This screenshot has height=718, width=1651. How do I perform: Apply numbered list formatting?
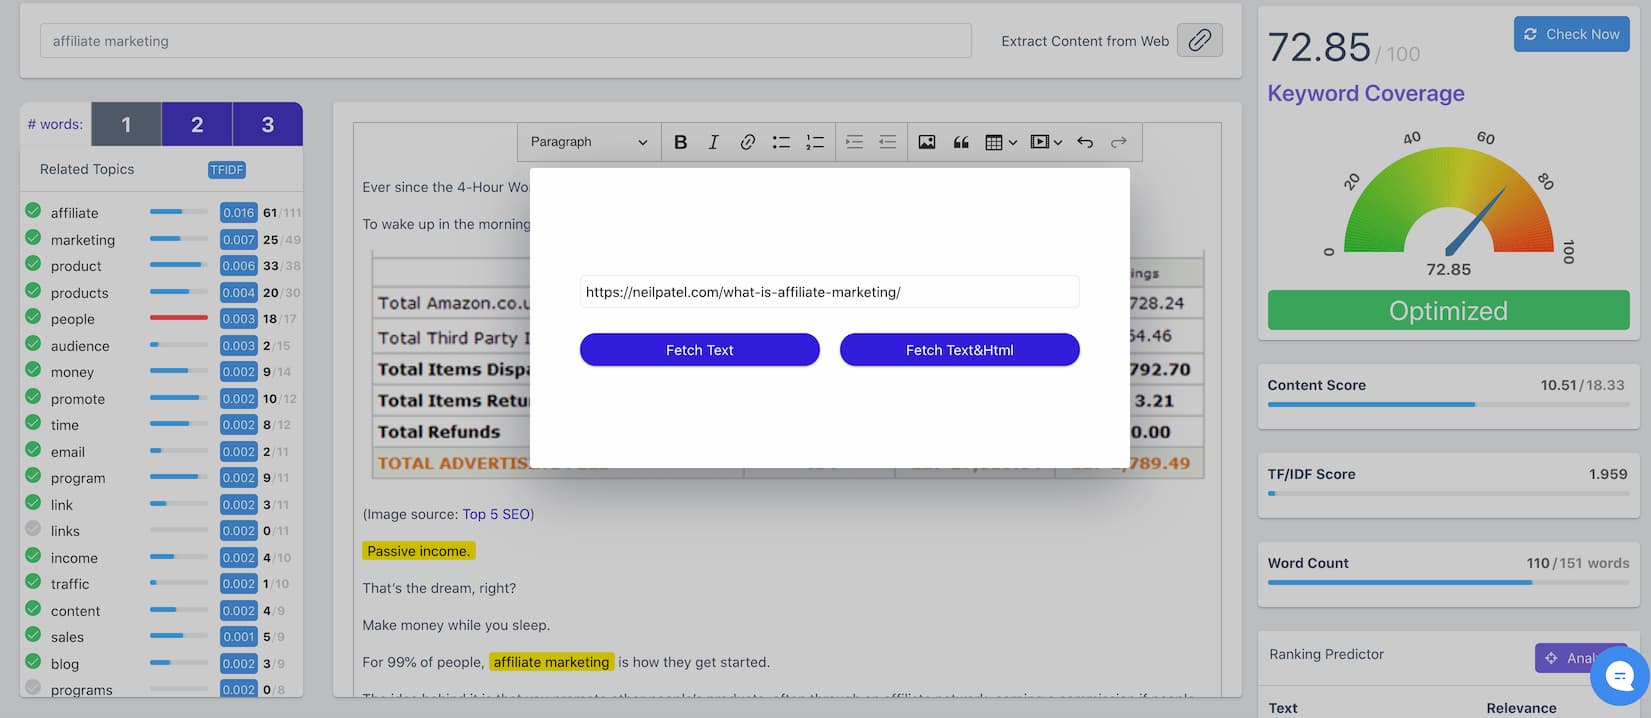tap(815, 142)
